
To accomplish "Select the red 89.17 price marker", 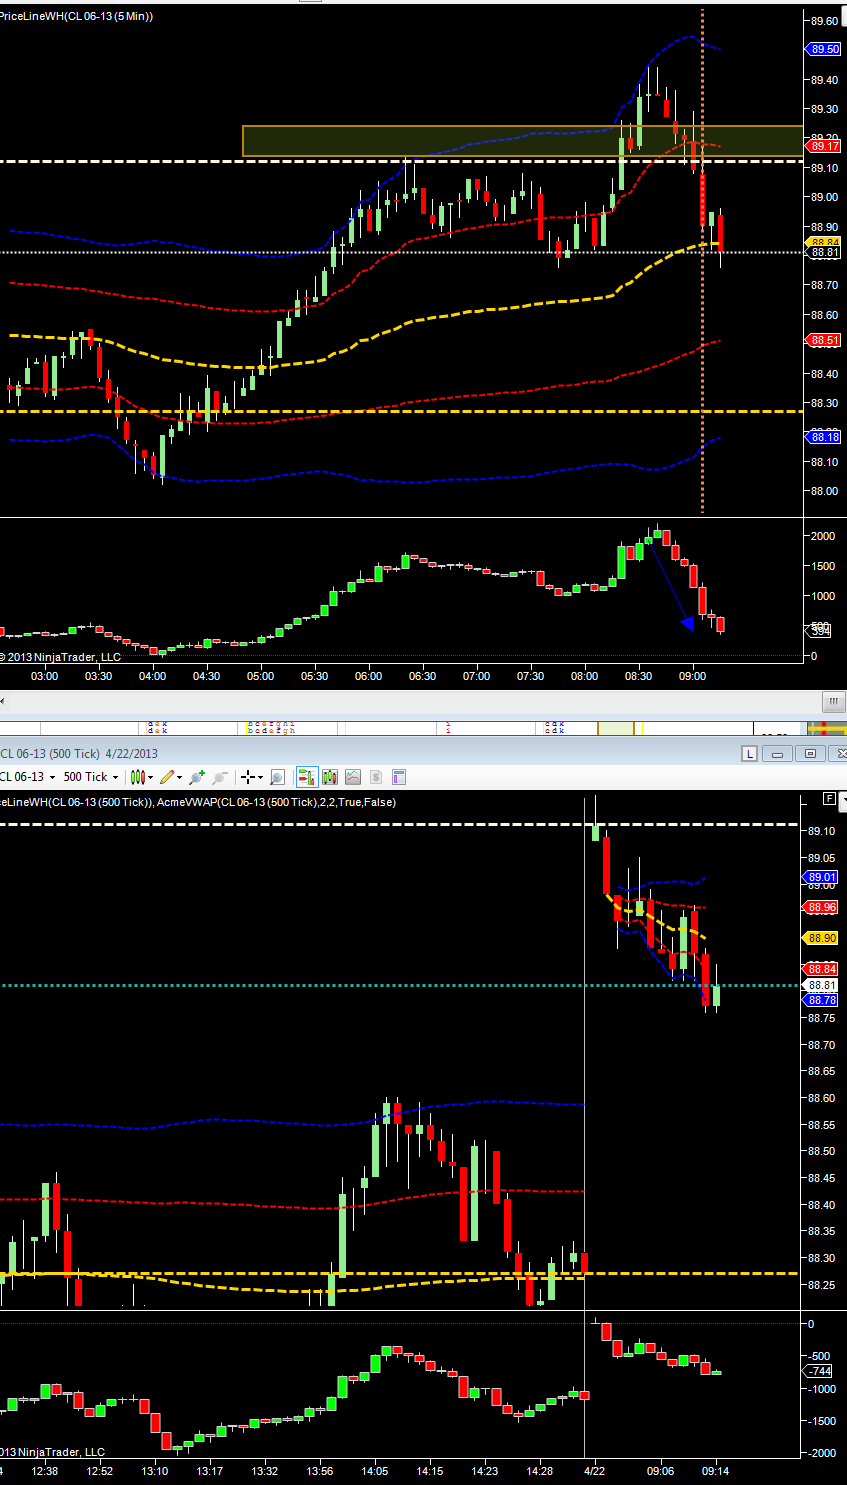I will click(825, 146).
